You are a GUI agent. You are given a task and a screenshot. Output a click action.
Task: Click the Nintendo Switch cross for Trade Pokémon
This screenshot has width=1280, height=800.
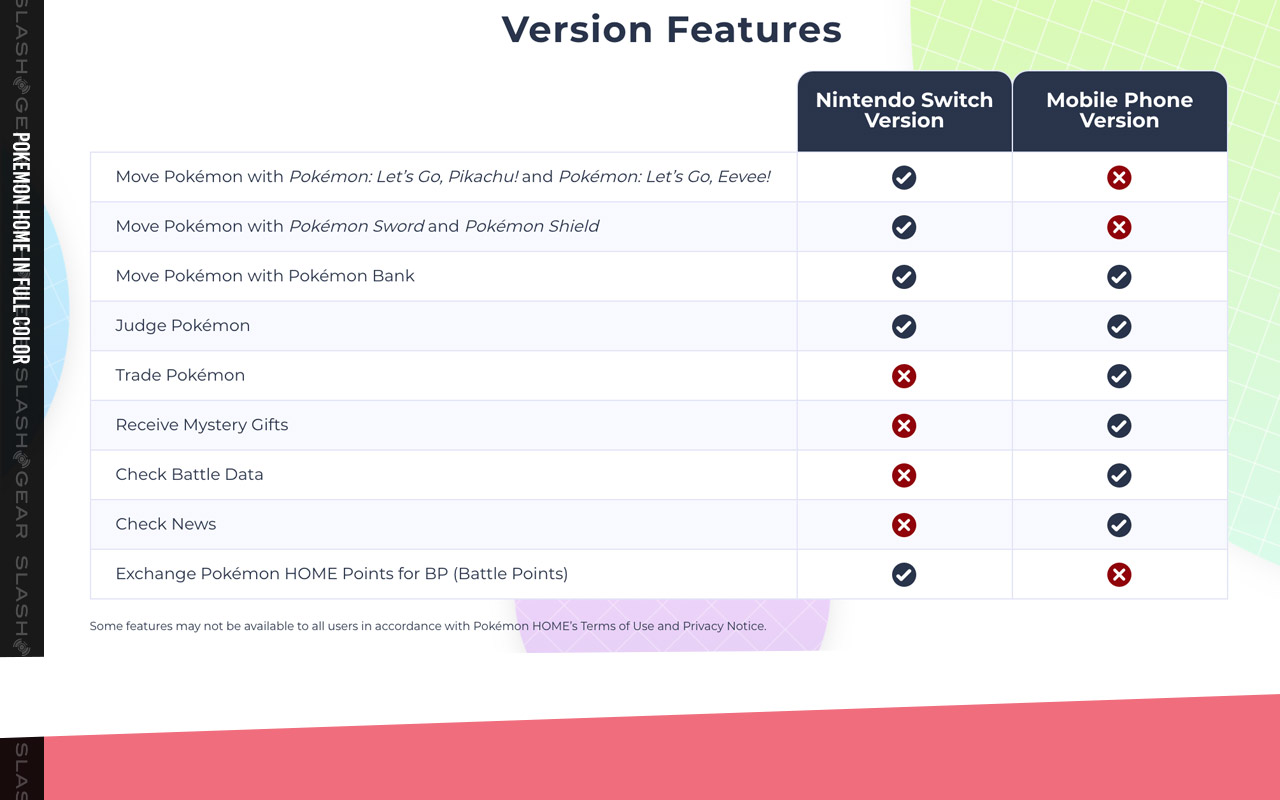[904, 376]
